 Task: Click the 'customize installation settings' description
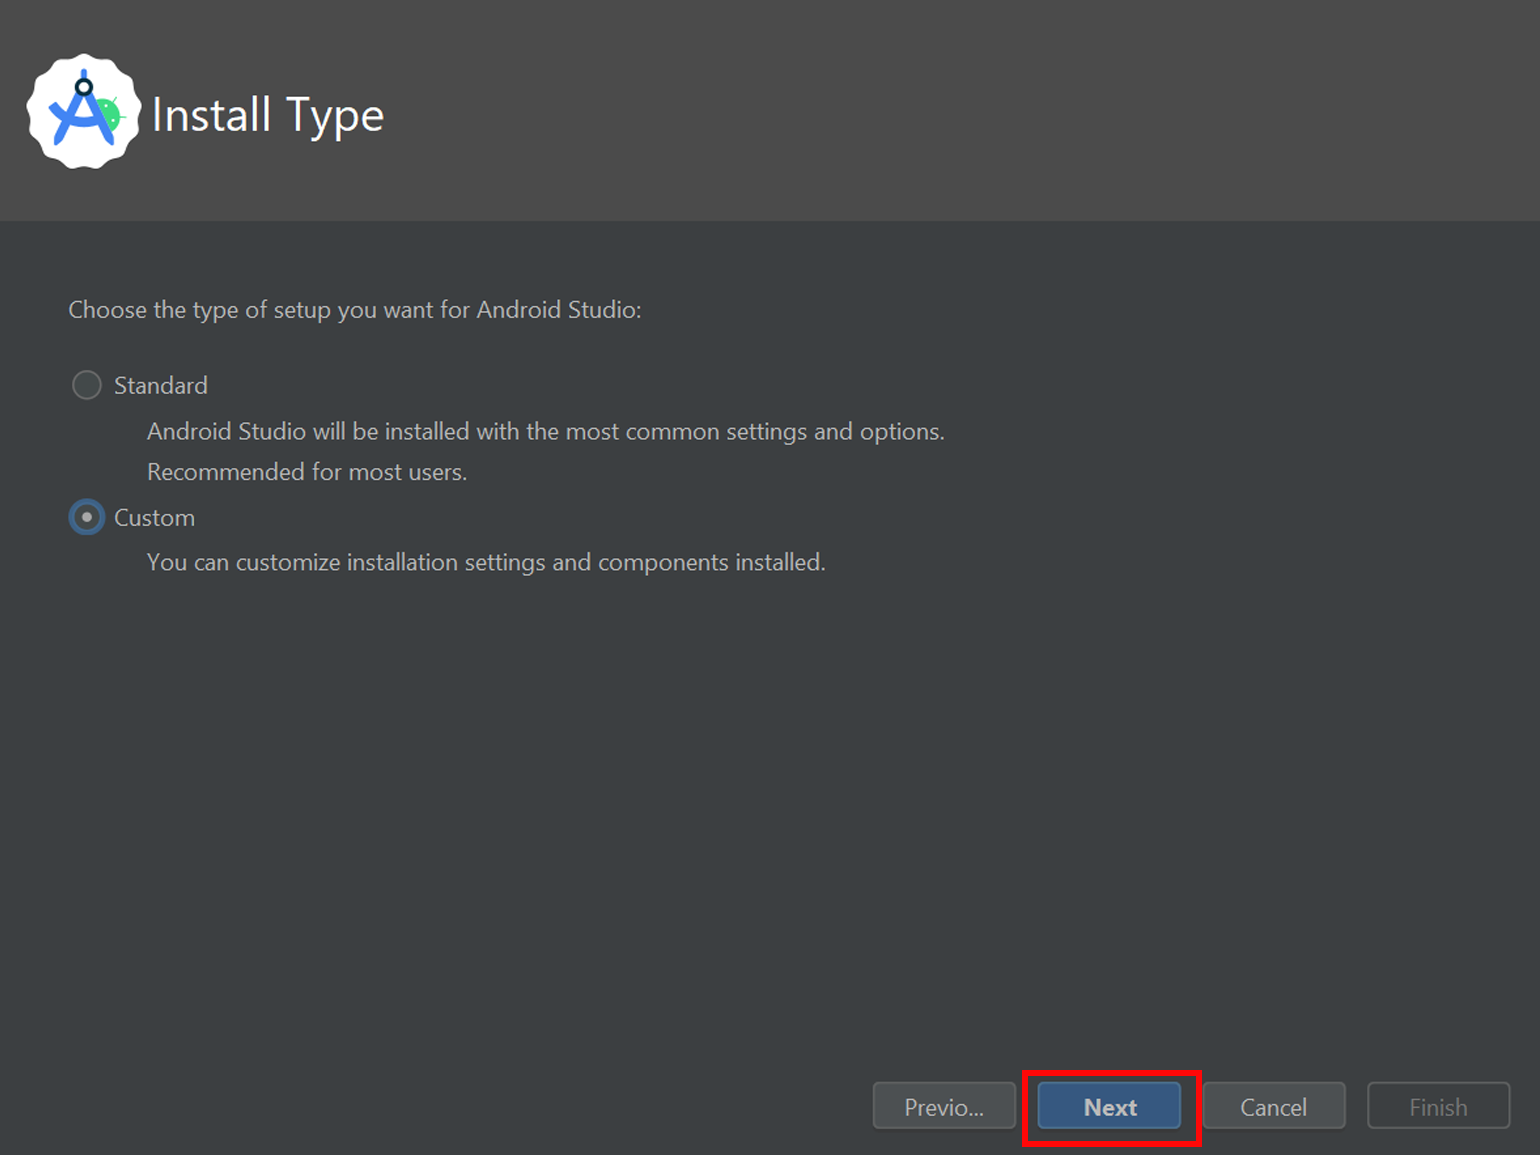click(485, 563)
